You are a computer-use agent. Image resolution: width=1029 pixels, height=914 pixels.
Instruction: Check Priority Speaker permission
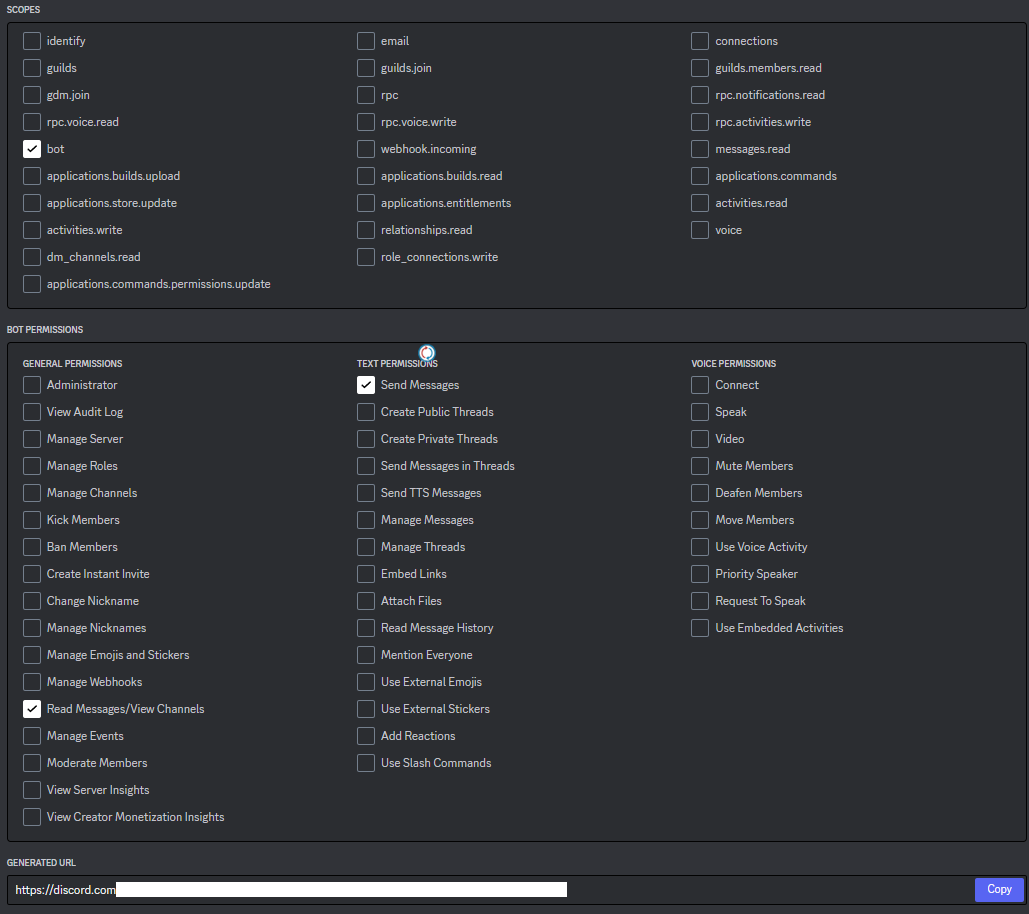coord(700,573)
